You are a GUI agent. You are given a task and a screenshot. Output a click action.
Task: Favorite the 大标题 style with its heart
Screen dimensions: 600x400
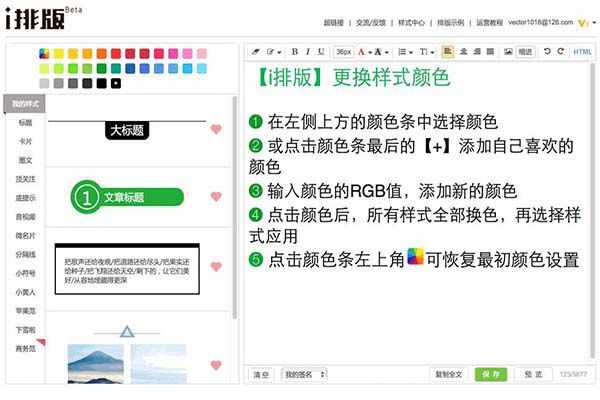point(216,129)
